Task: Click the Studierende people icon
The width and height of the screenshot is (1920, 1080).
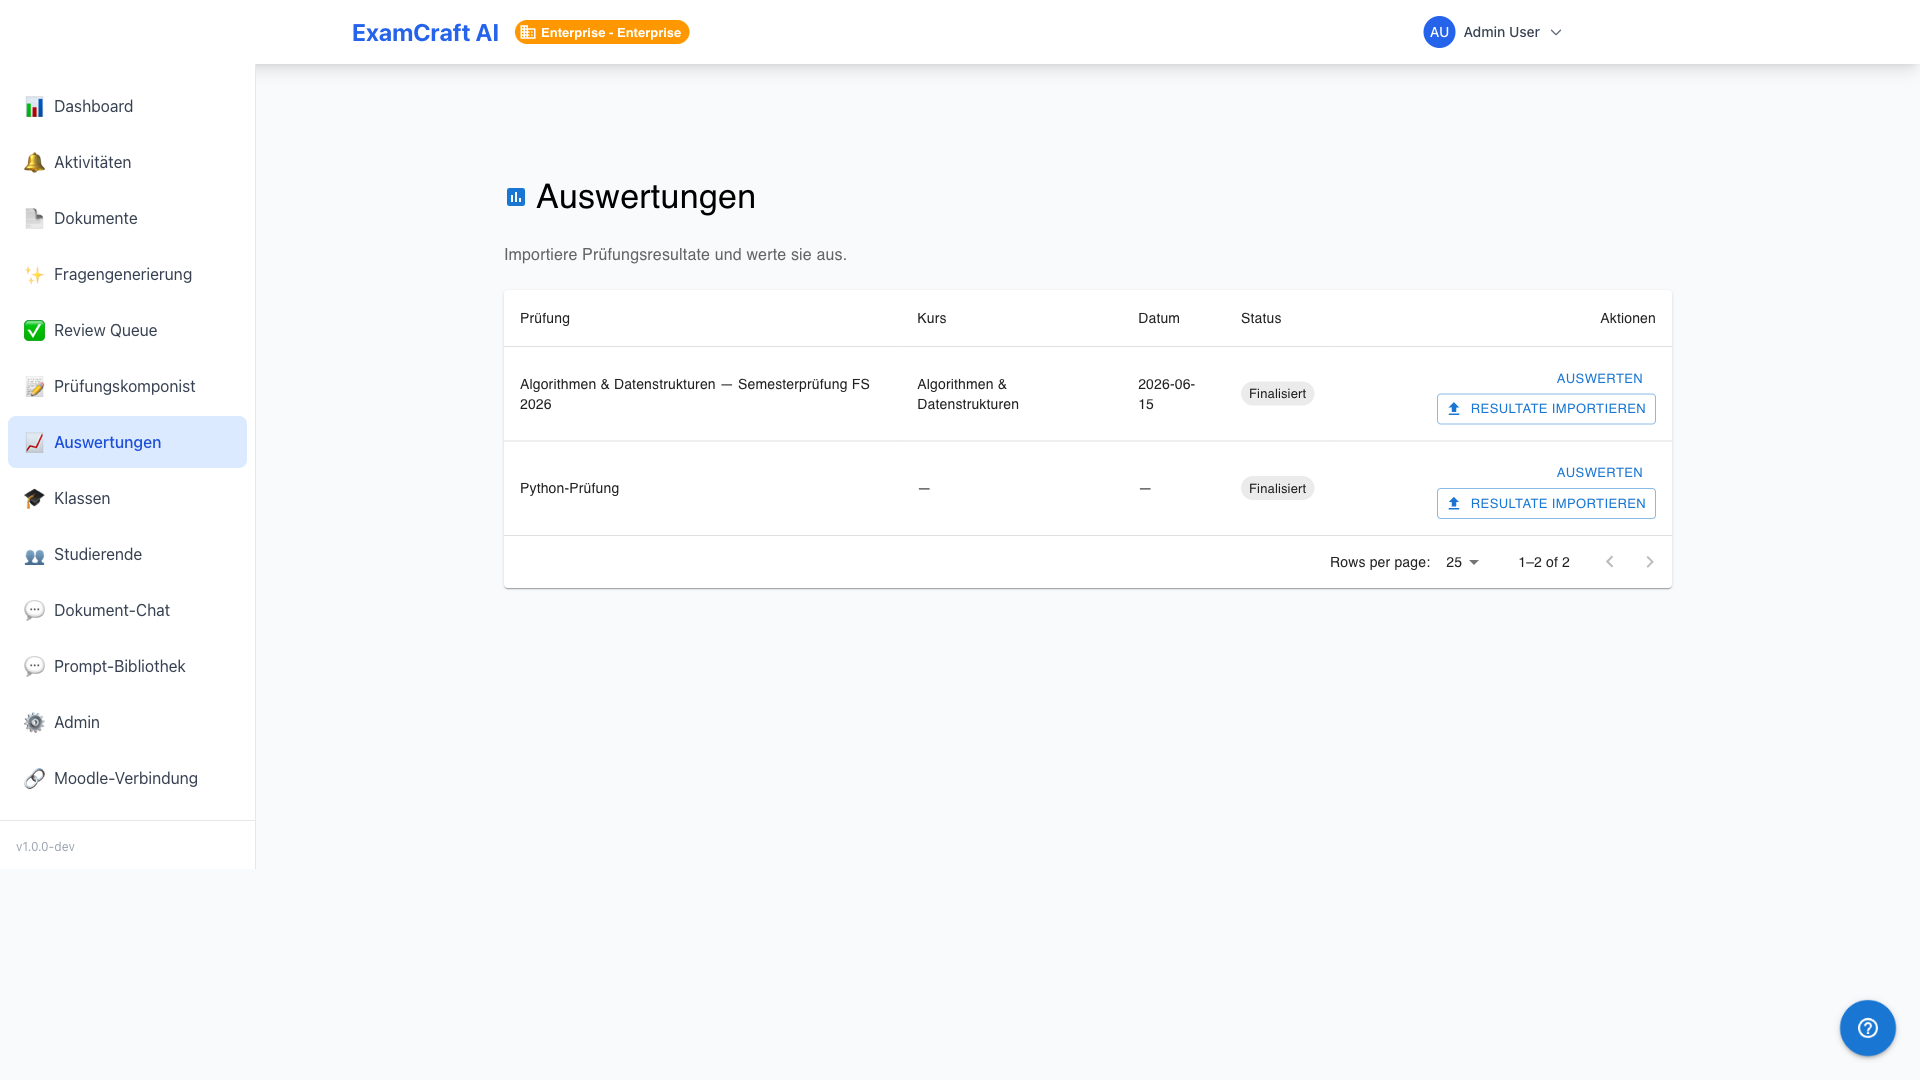Action: tap(34, 555)
